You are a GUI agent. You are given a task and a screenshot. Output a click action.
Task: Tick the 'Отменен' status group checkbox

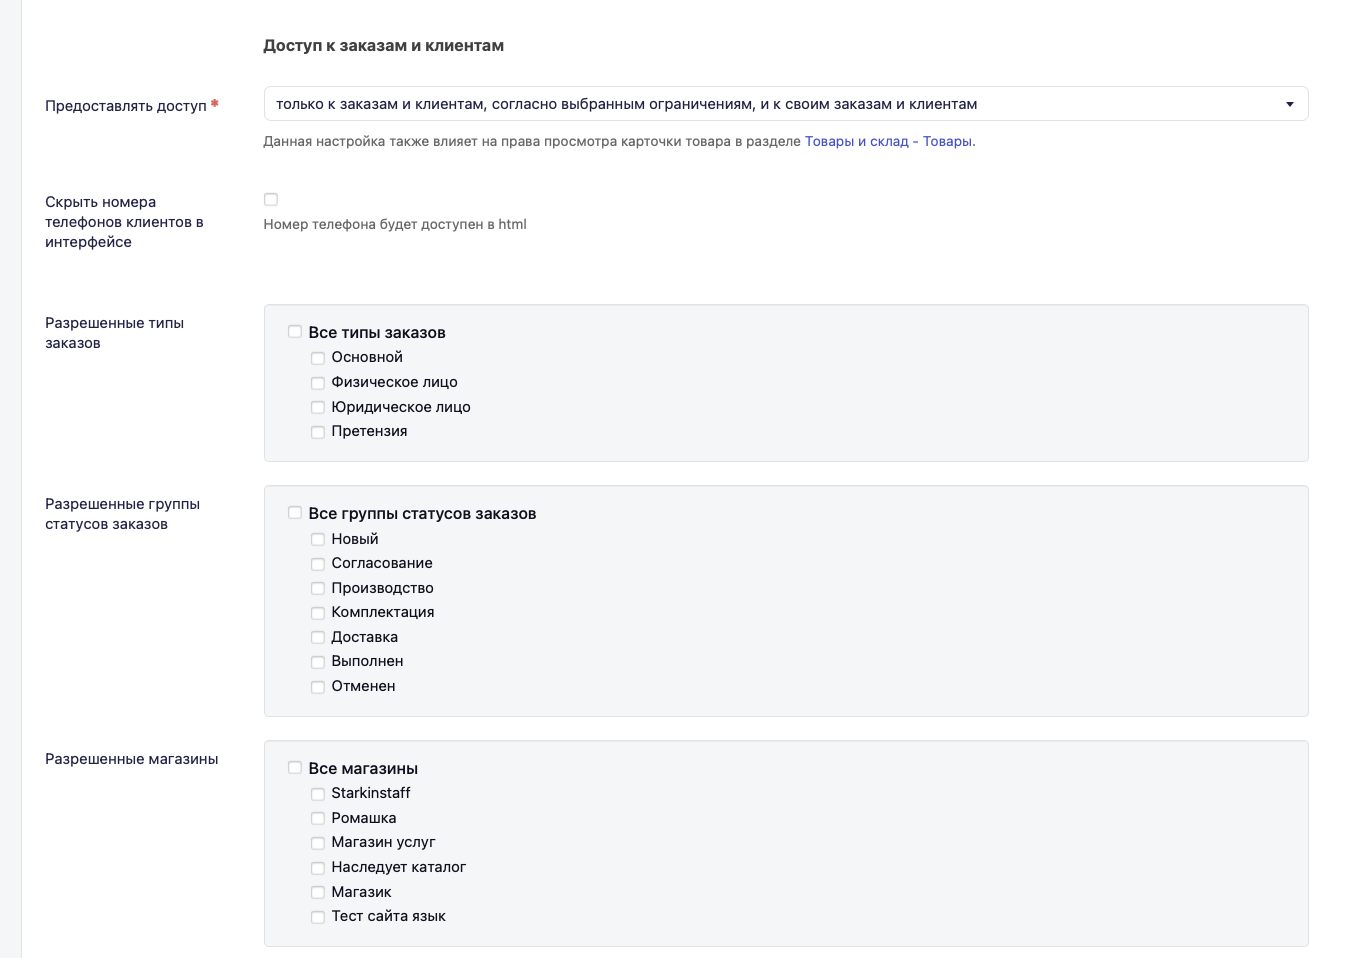[318, 687]
